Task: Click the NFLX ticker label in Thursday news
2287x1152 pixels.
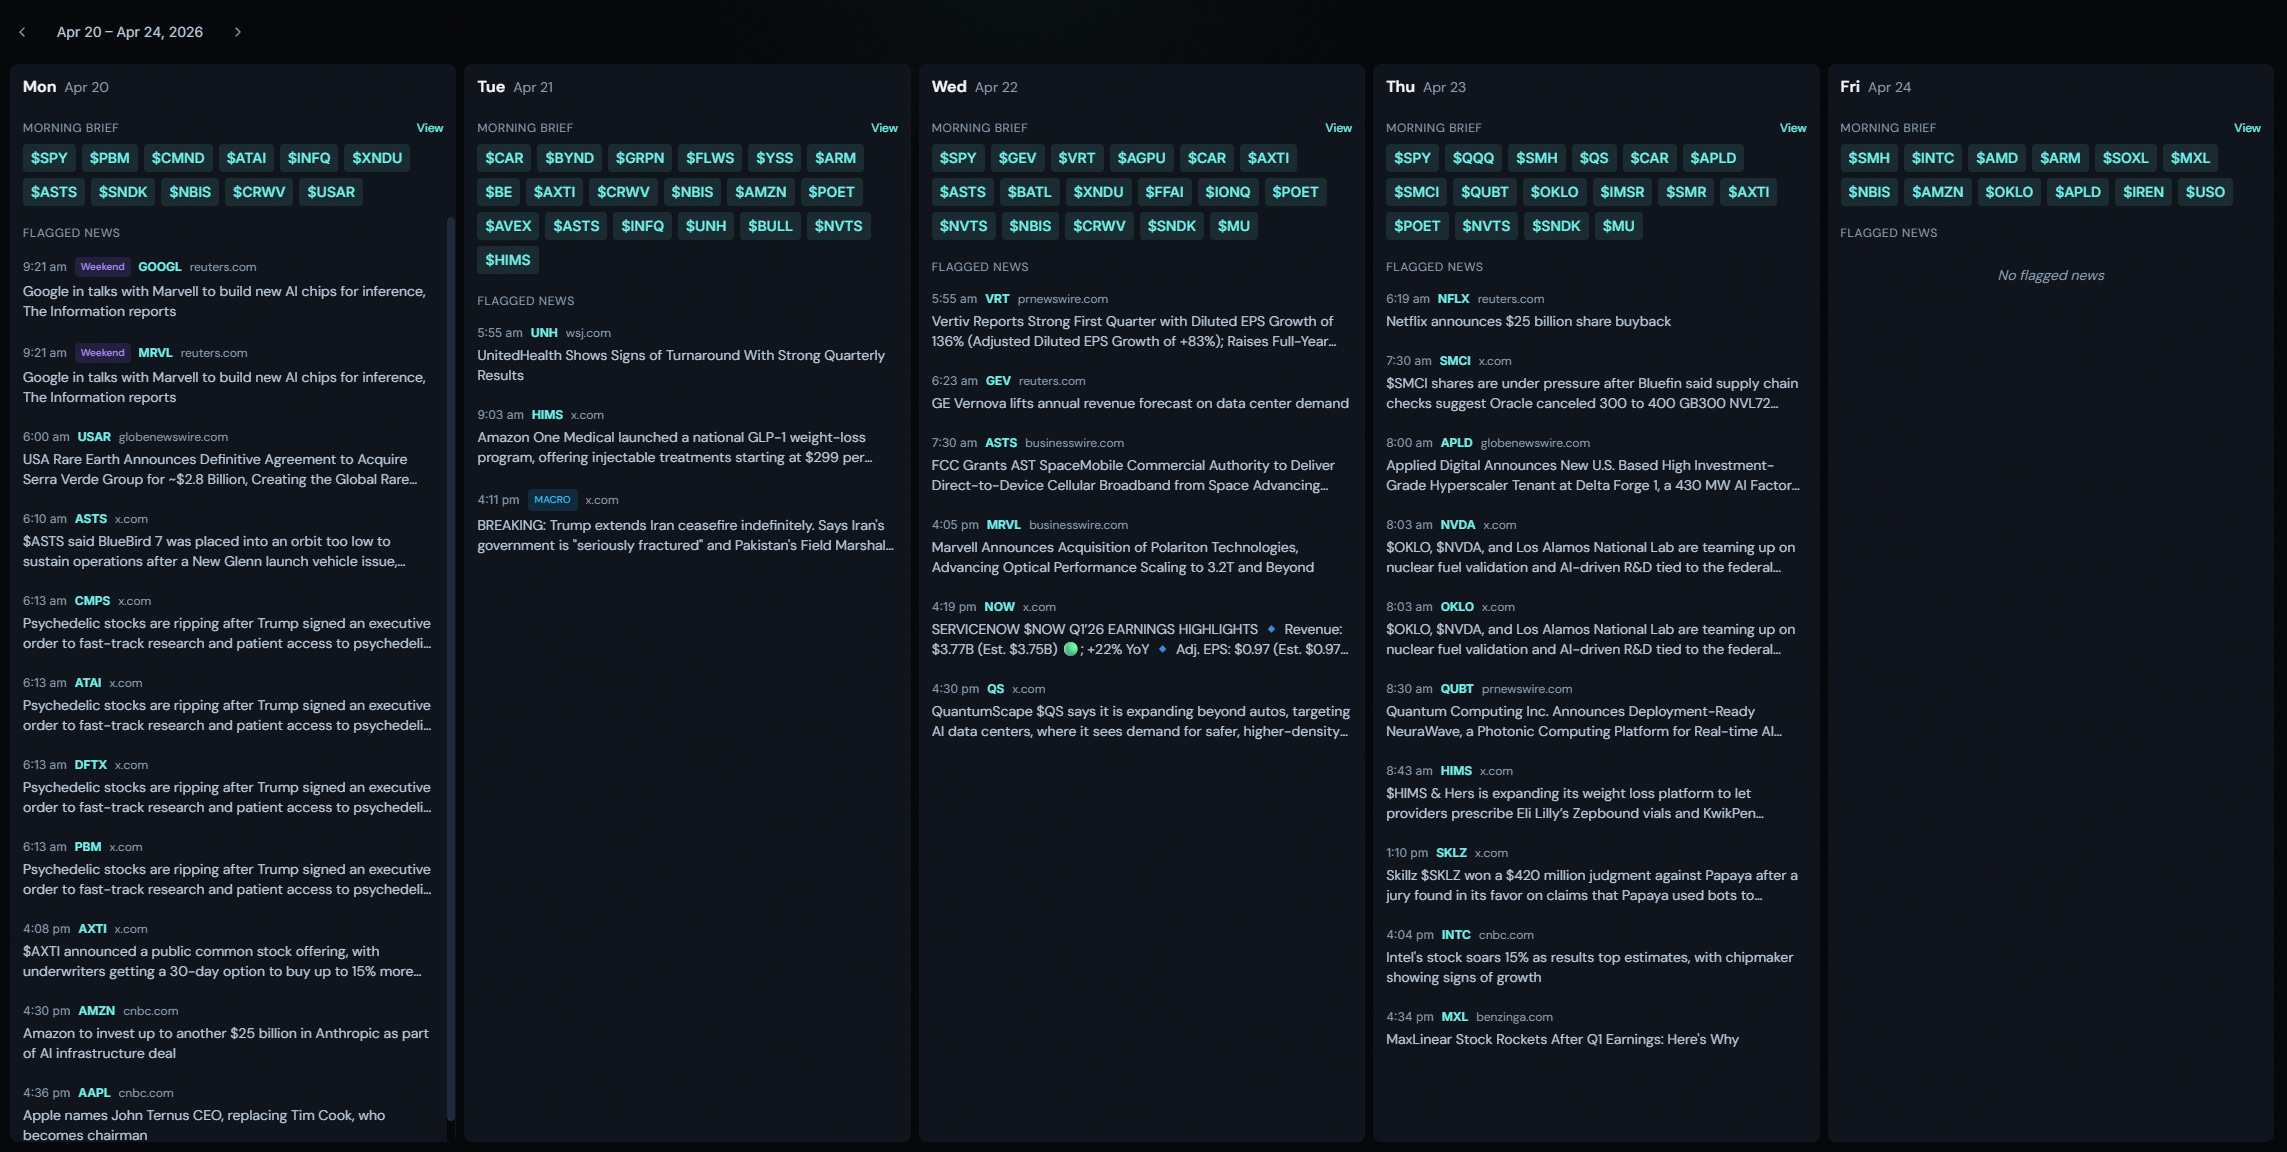Action: tap(1452, 299)
